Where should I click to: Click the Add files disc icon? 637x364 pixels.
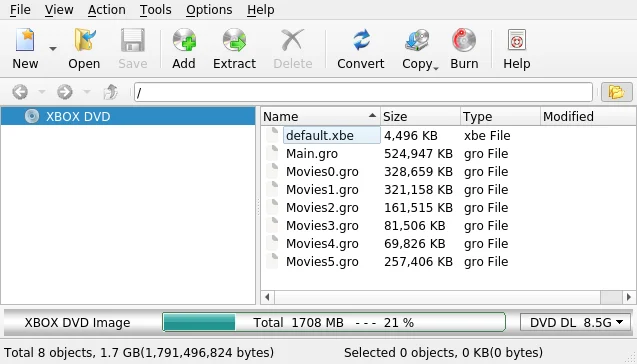pos(184,40)
